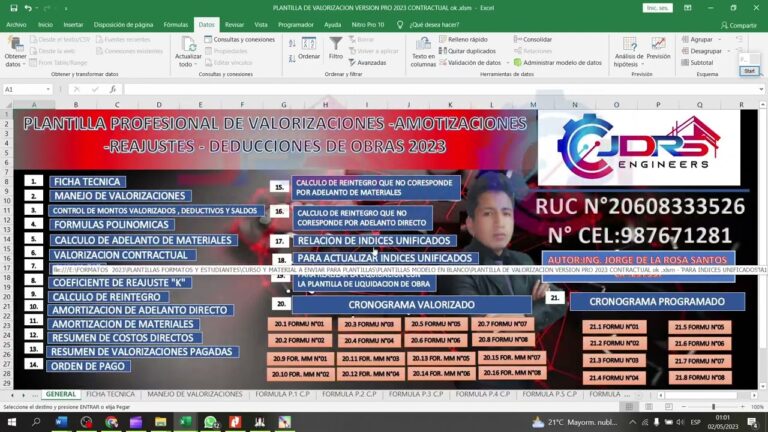Click the Undo arrow icon
Viewport: 768px width, 432px height.
coord(28,8)
